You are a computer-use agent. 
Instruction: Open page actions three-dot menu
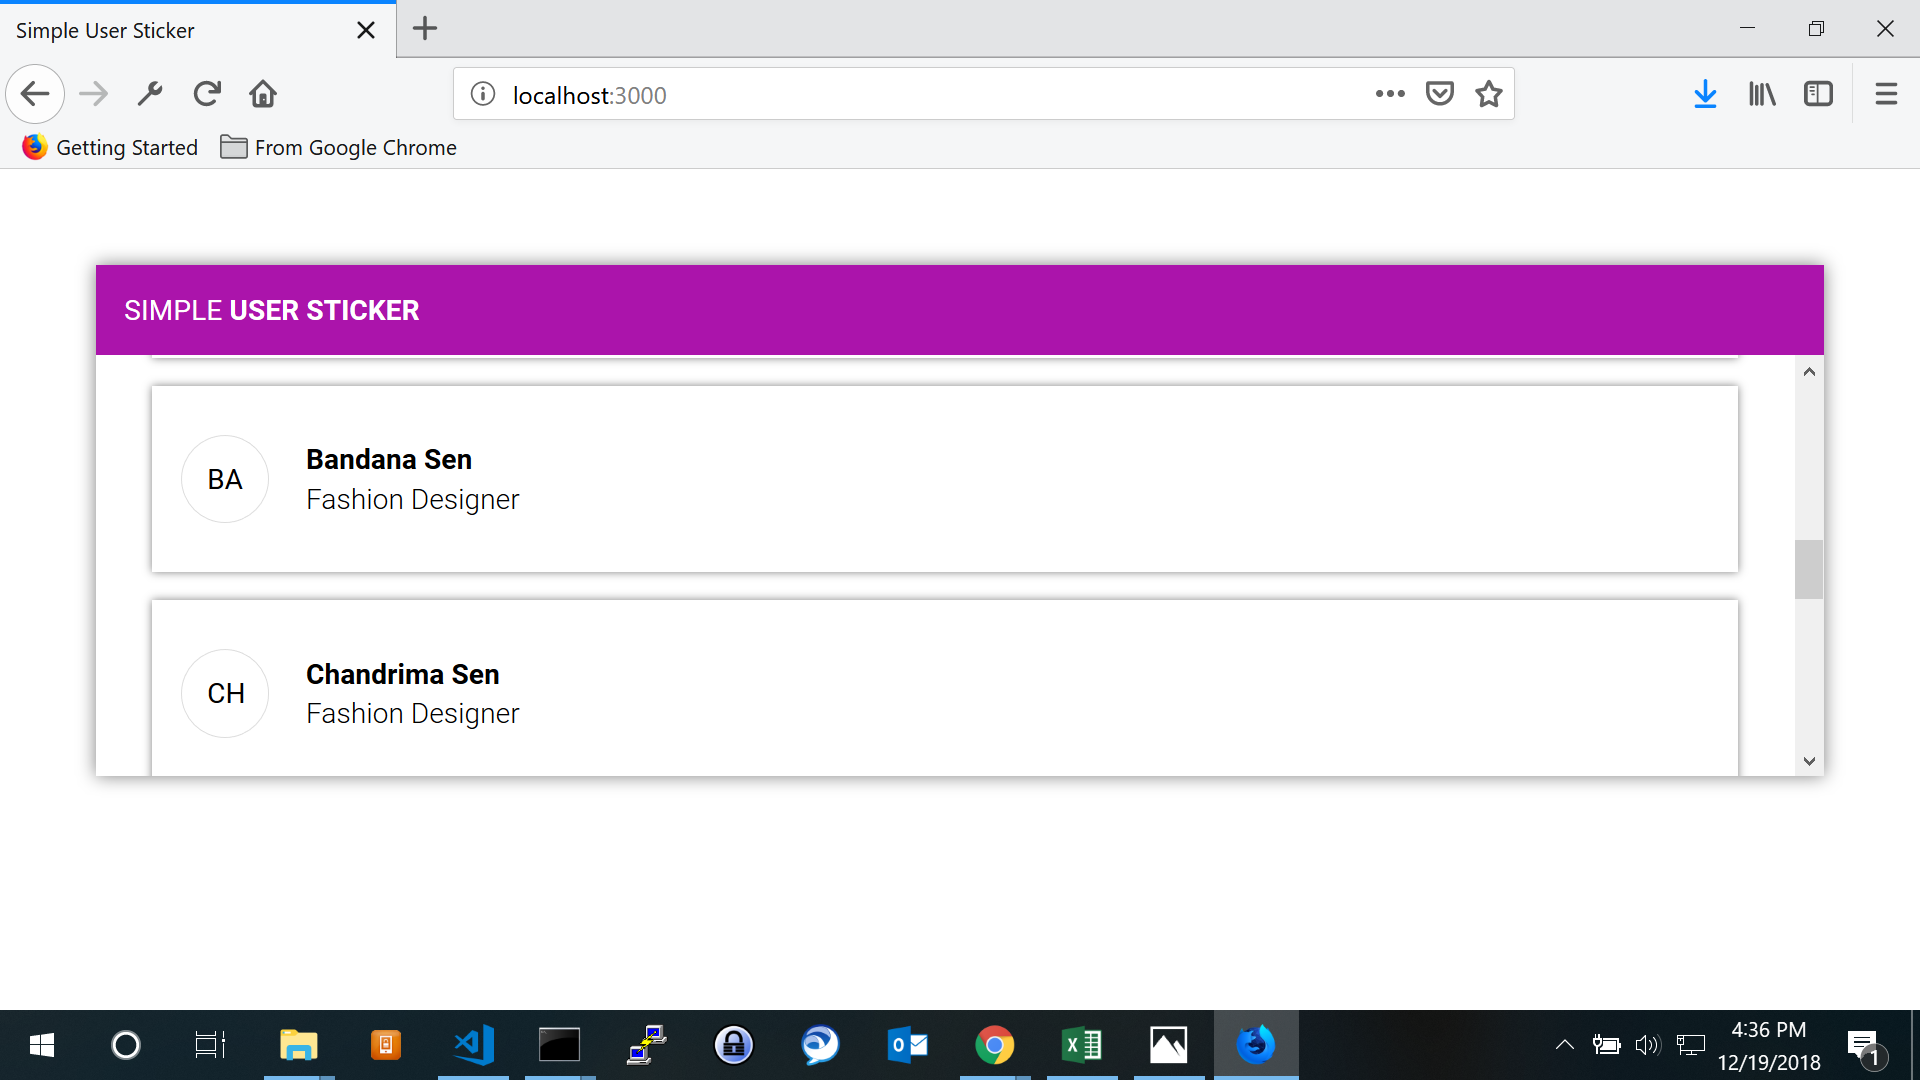[x=1390, y=94]
